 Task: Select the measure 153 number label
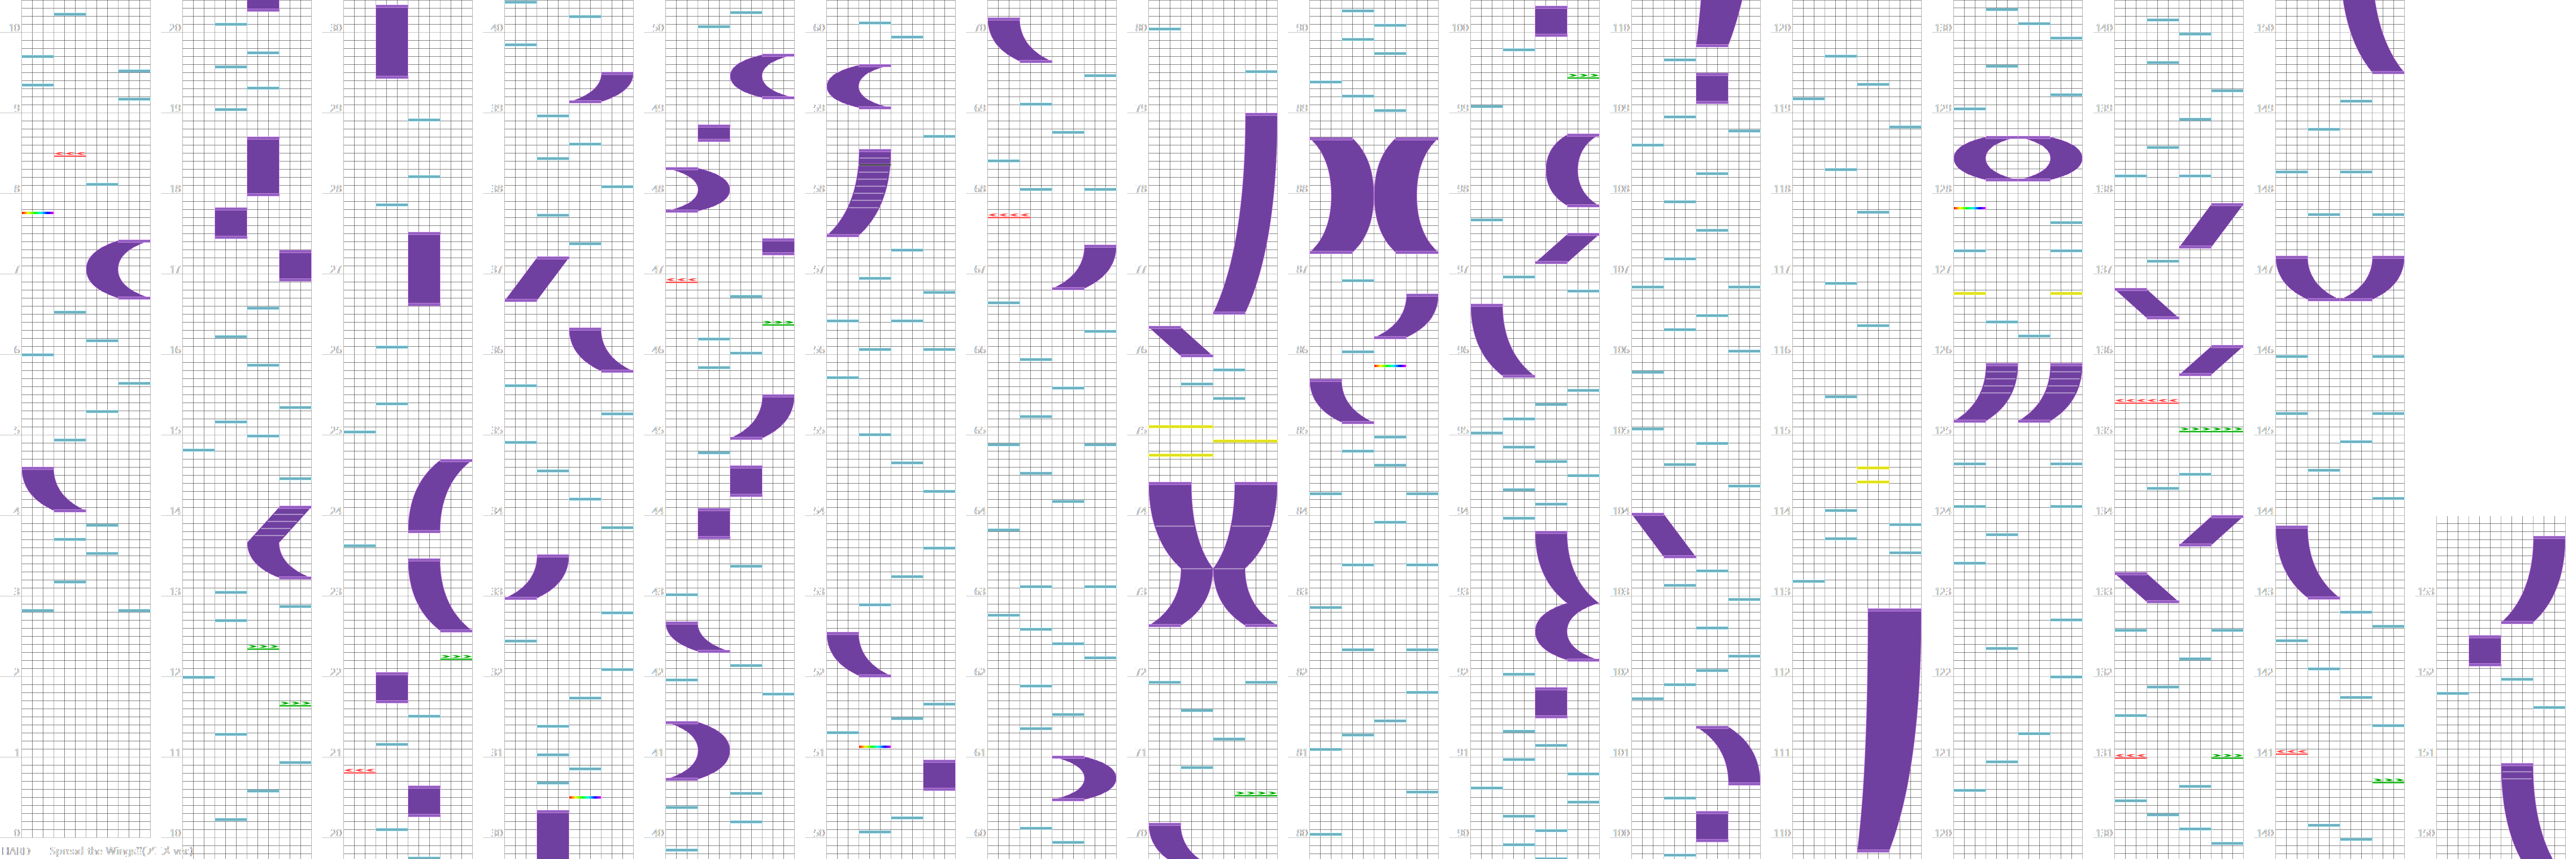click(2426, 592)
